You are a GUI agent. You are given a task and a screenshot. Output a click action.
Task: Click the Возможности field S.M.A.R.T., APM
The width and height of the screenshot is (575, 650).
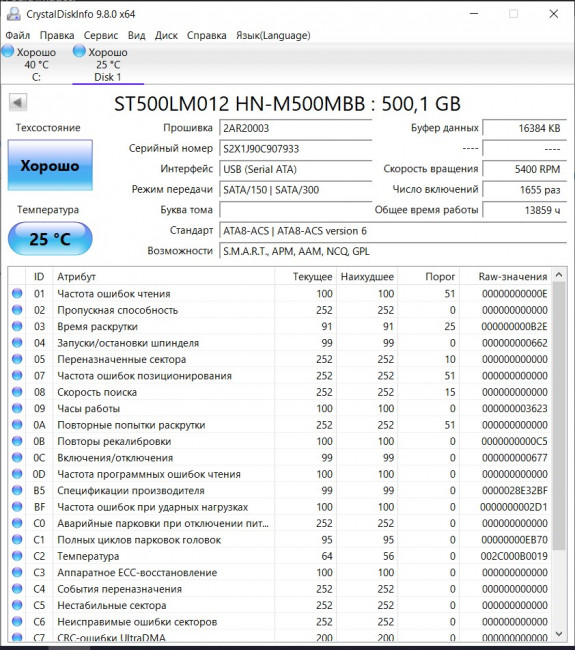(393, 251)
